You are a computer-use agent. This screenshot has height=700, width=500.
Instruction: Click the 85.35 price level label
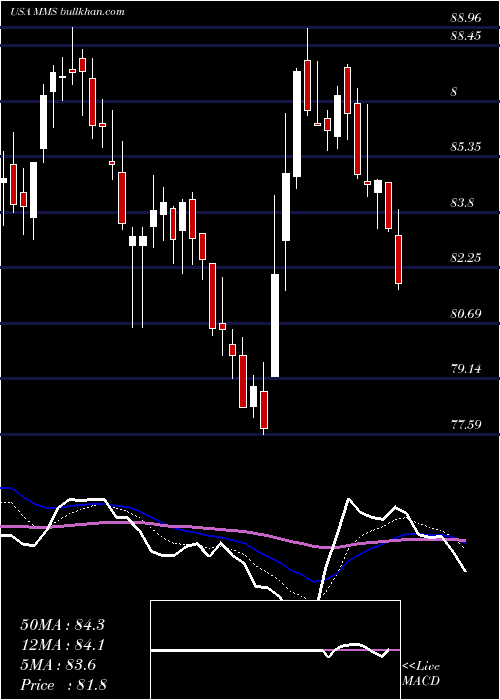pos(466,147)
